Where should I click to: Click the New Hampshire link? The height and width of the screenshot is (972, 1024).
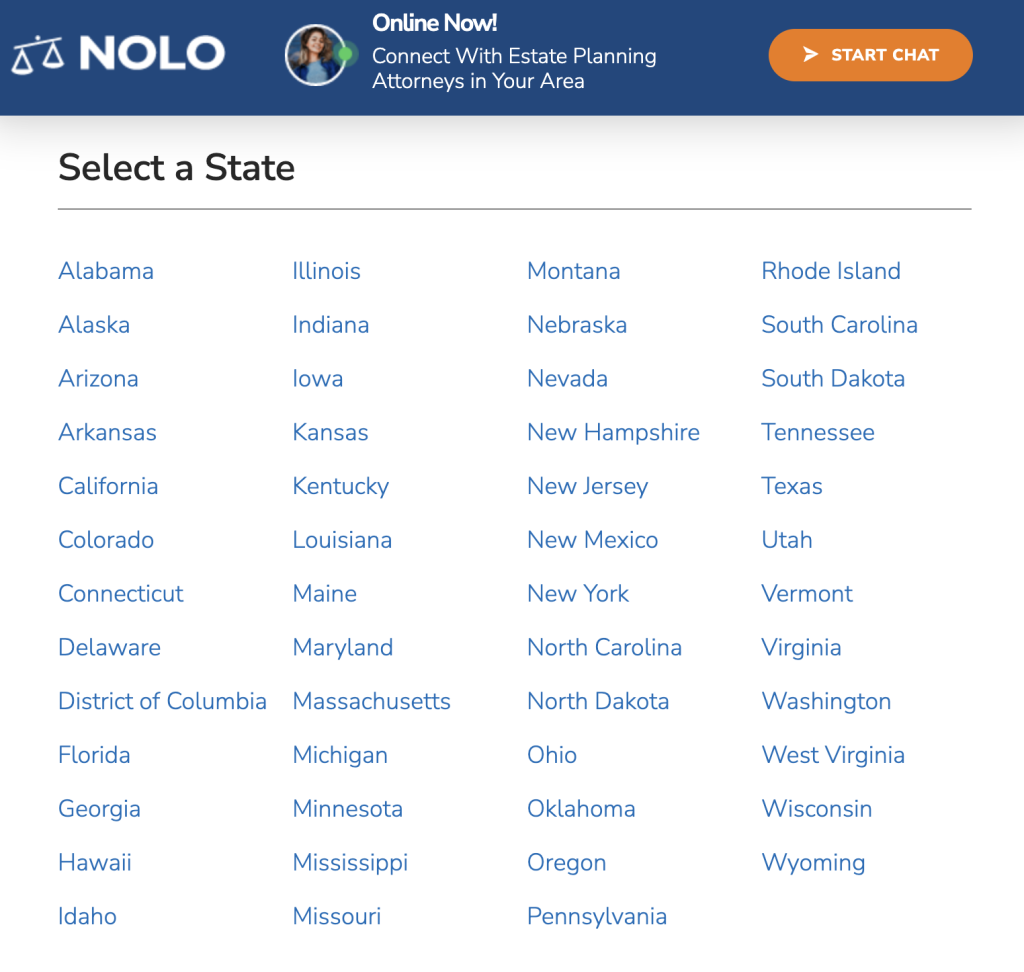point(613,432)
